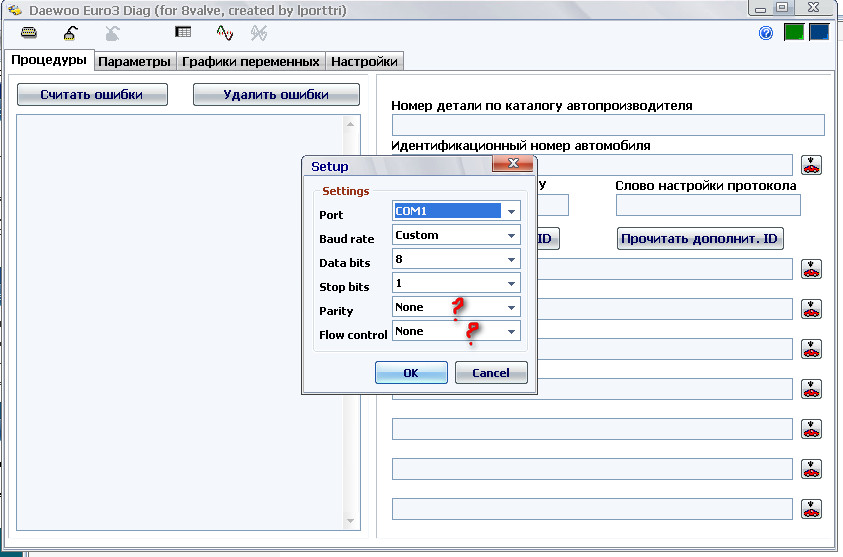Switch to the Процедуры tab

[49, 60]
